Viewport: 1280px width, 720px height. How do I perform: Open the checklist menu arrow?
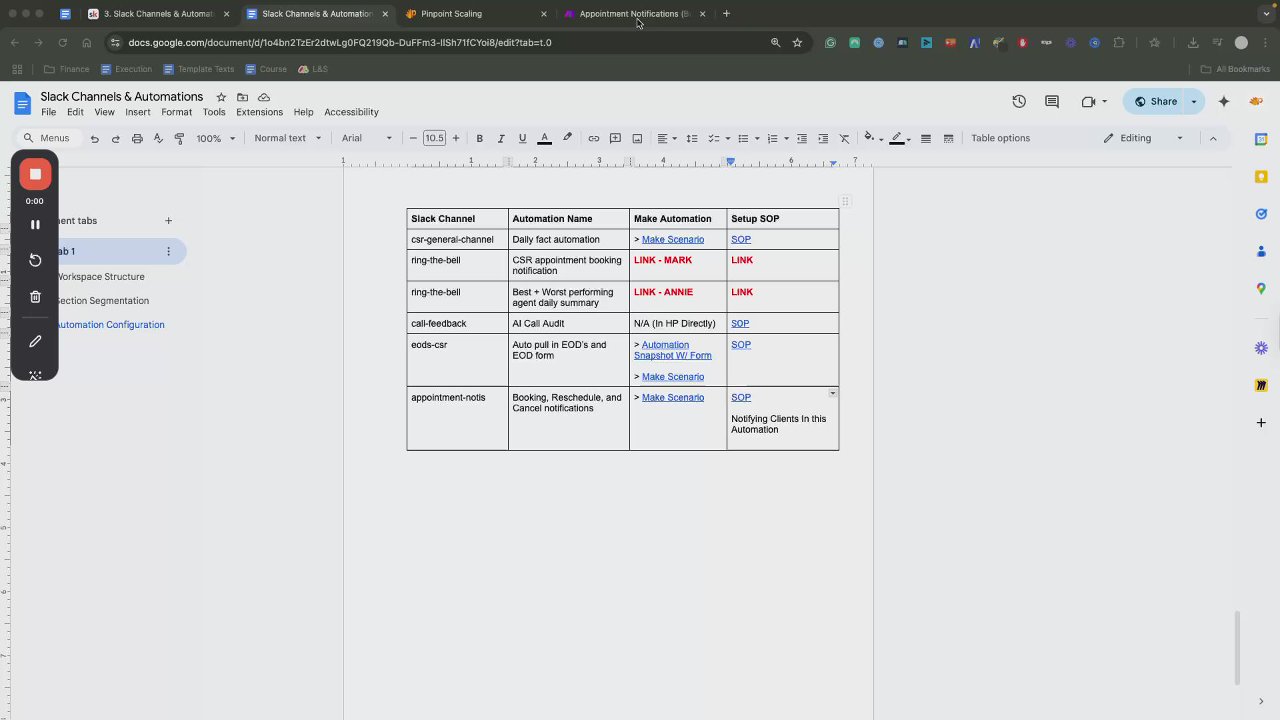(x=728, y=138)
